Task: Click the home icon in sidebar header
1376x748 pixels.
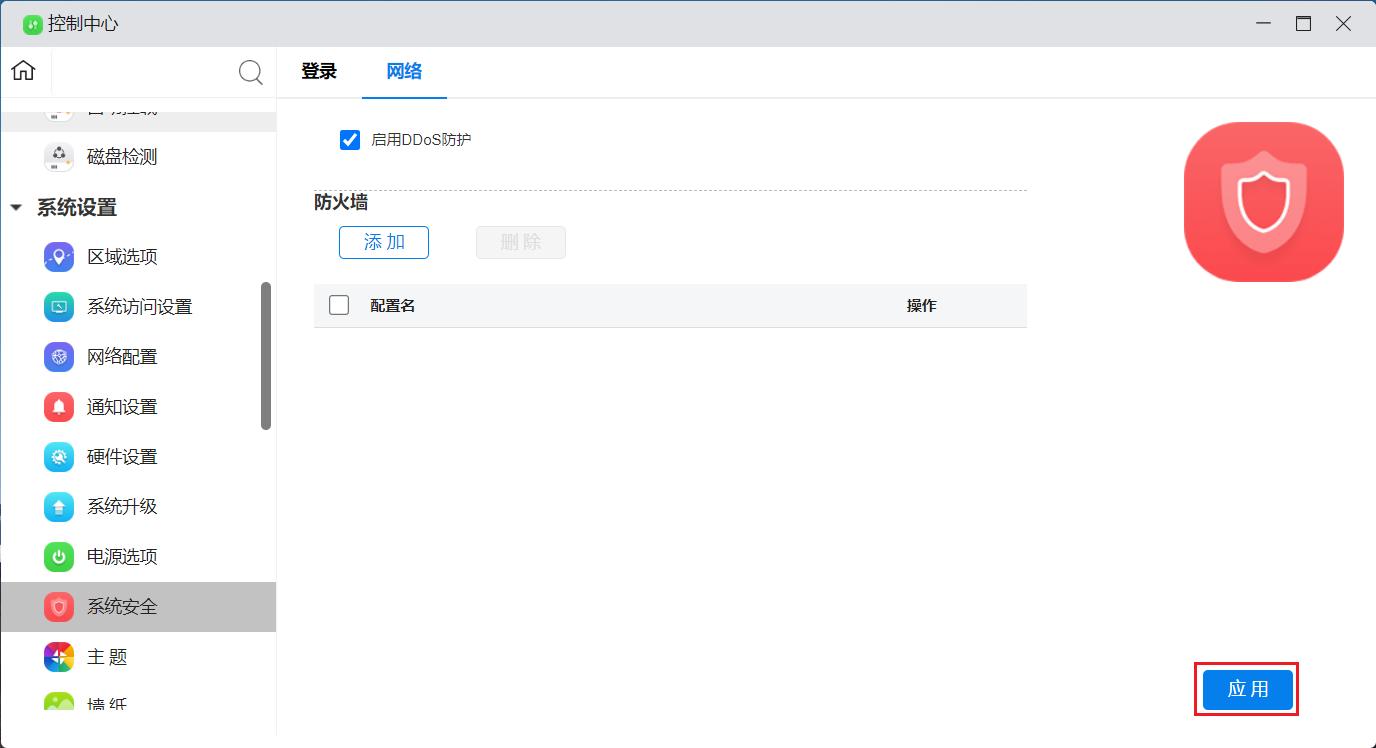Action: pyautogui.click(x=23, y=71)
